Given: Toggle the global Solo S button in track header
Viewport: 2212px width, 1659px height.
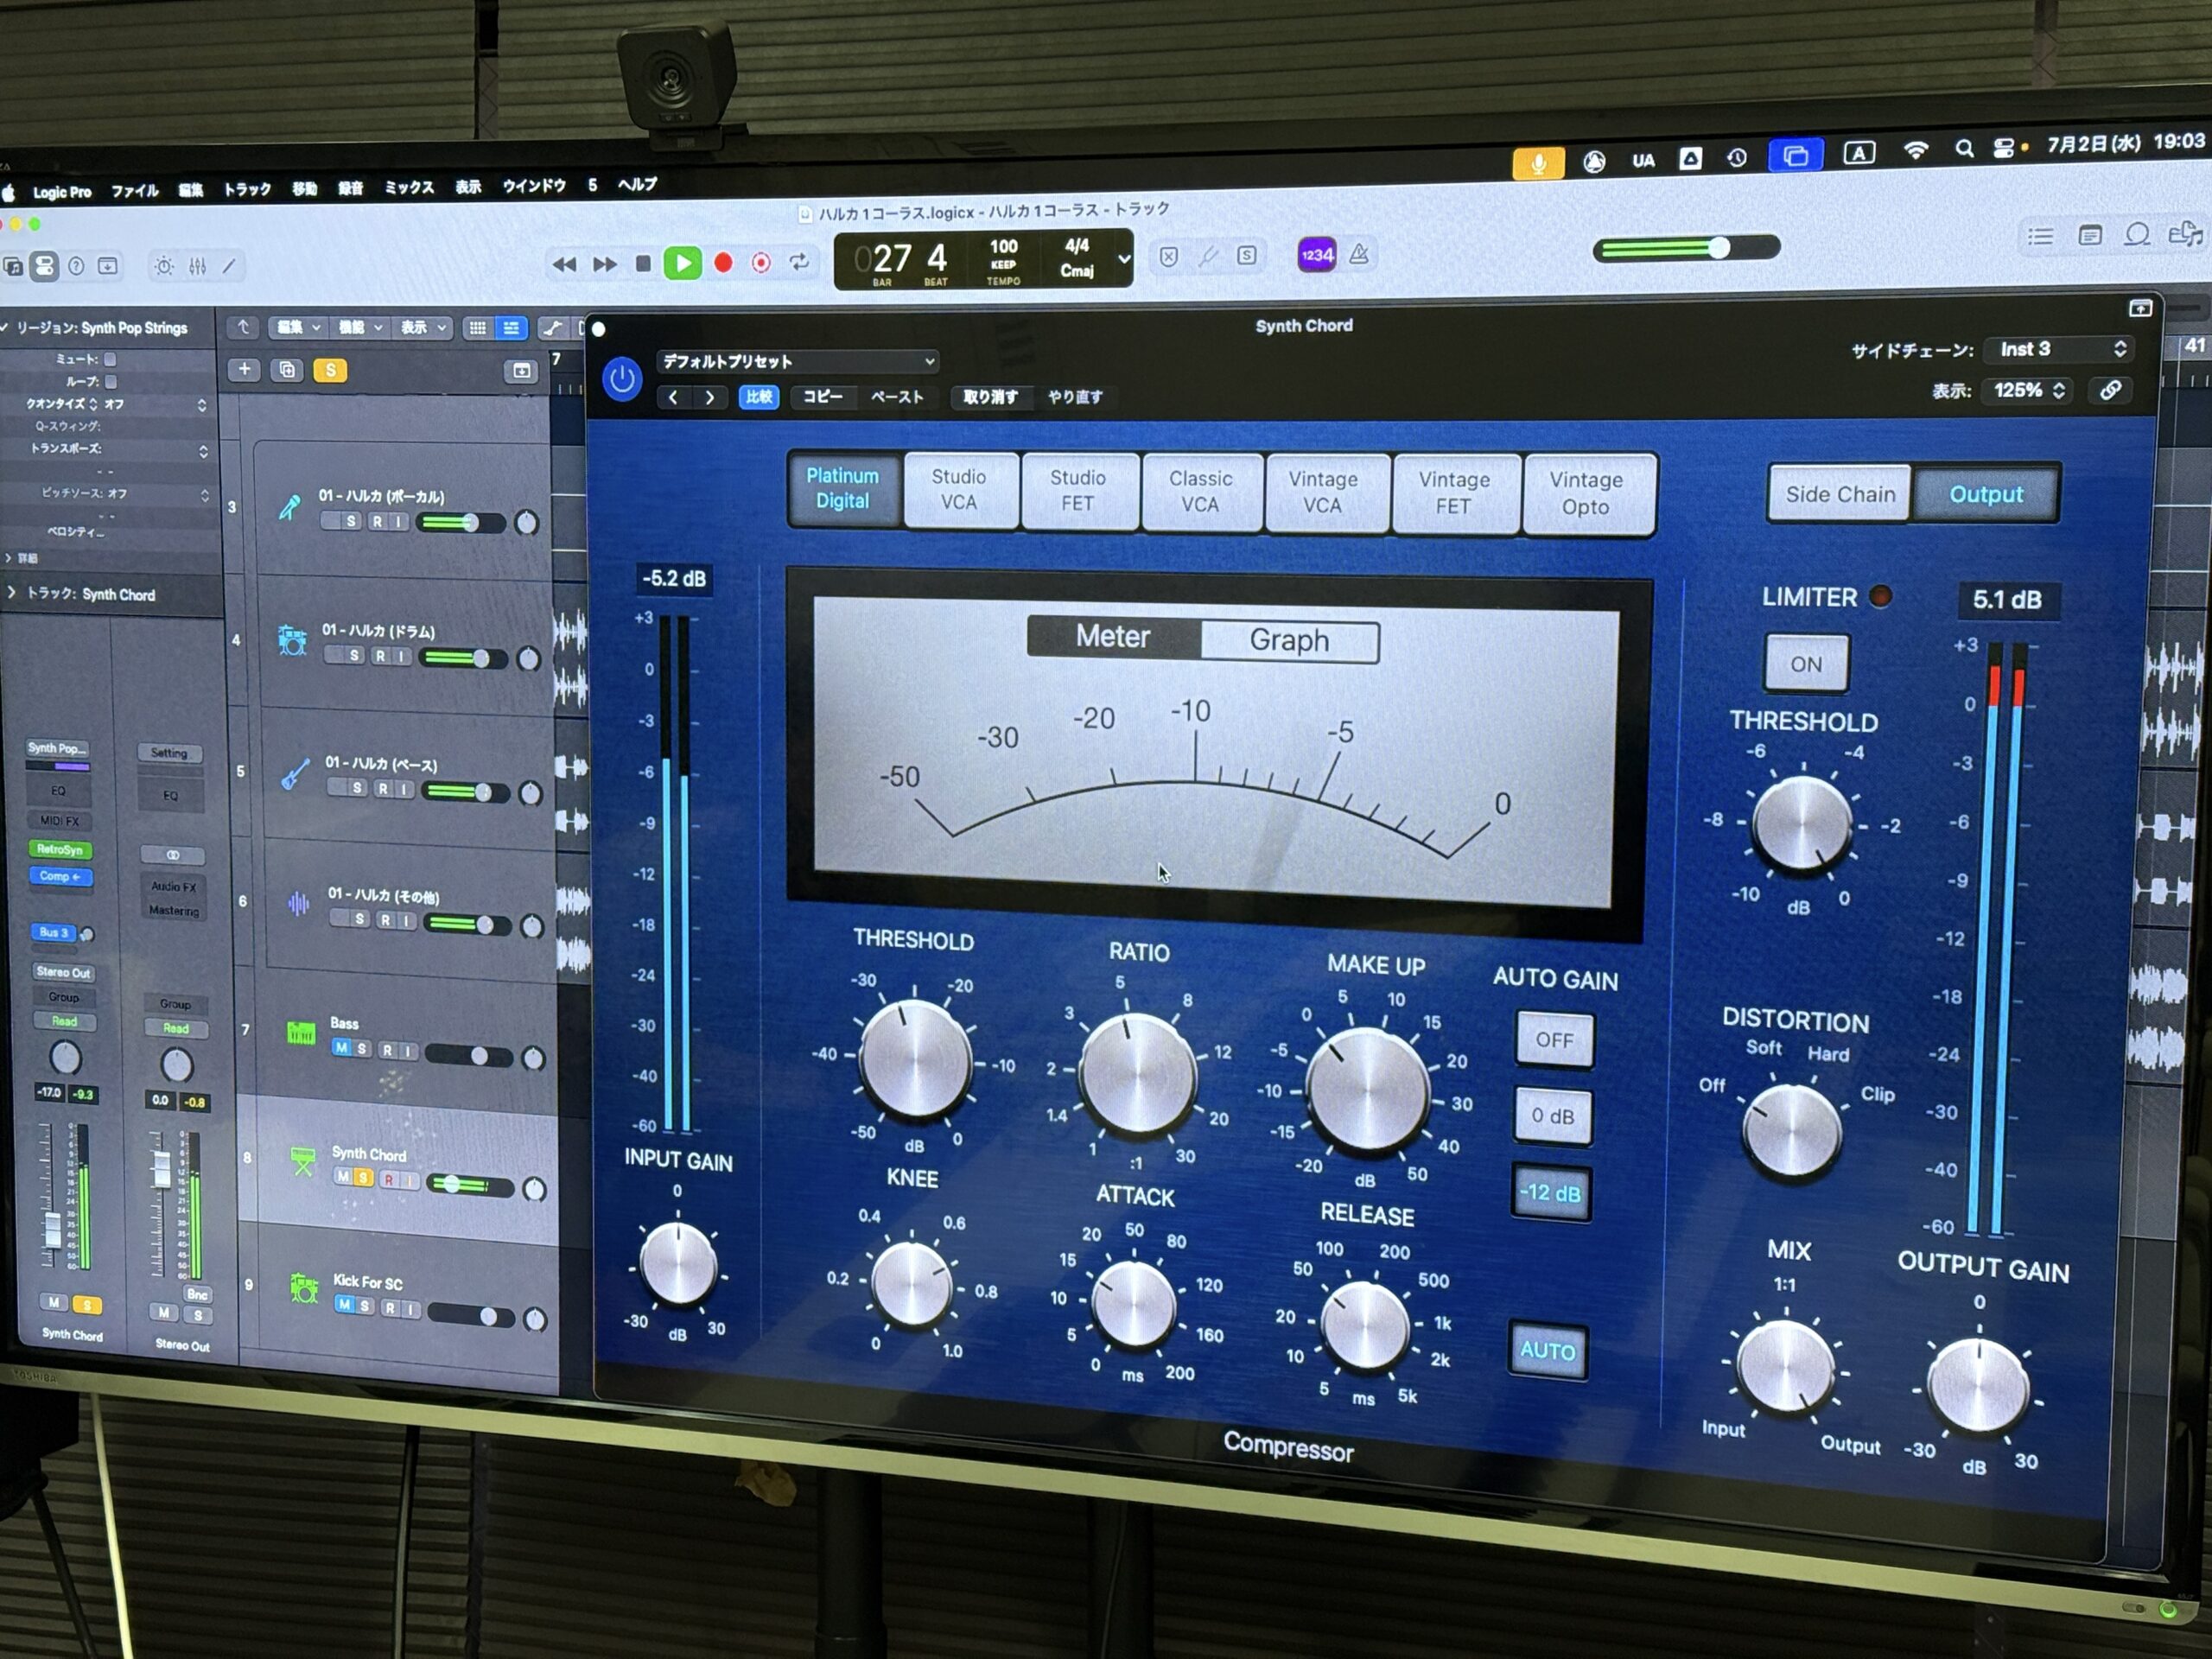Looking at the screenshot, I should click(330, 370).
